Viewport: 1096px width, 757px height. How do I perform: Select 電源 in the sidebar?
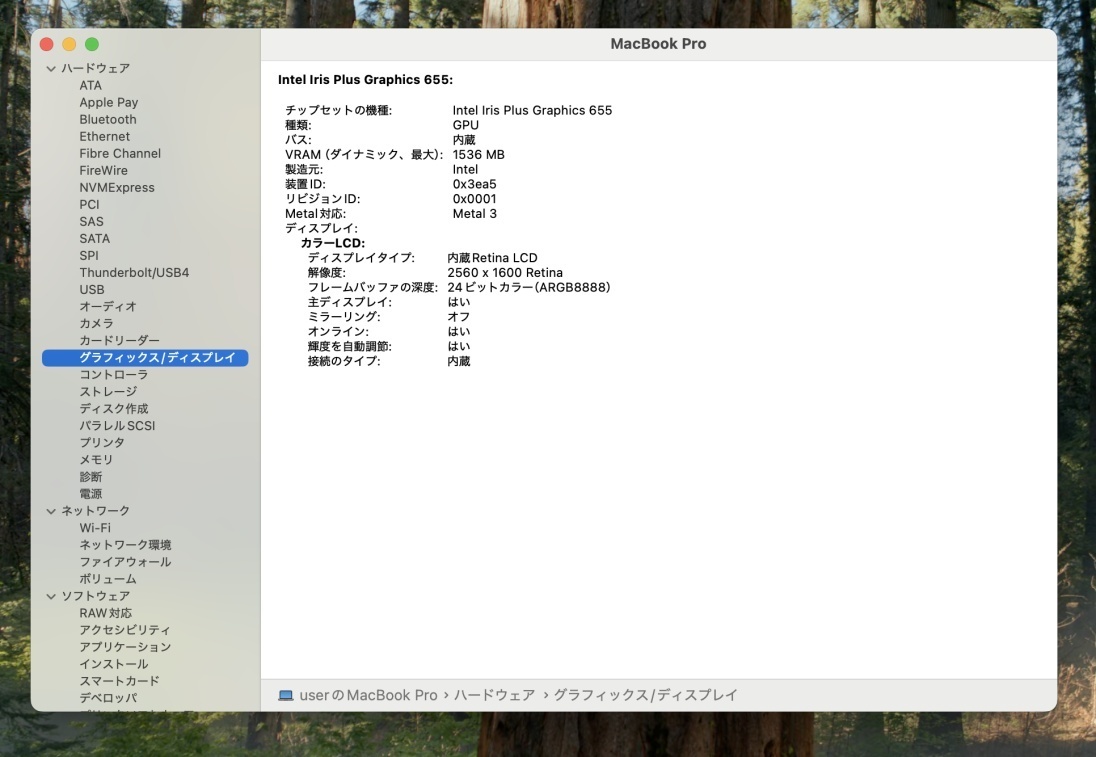pos(91,493)
